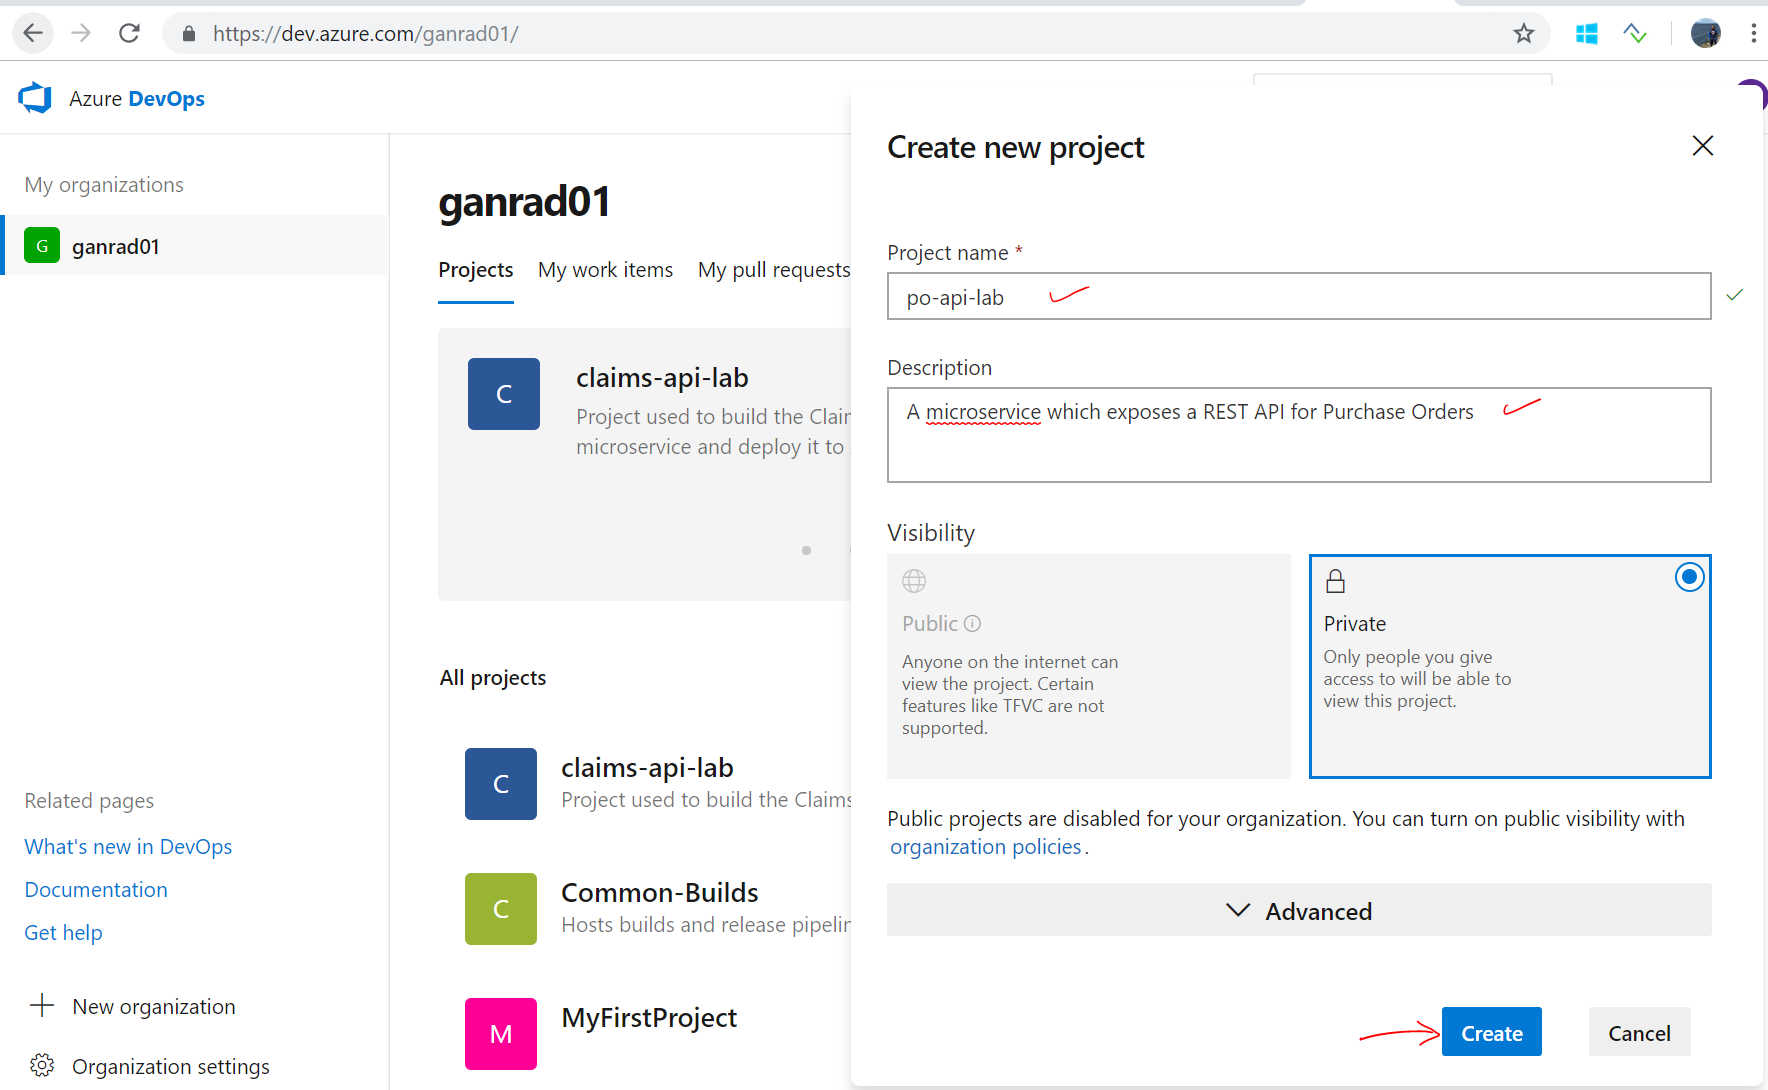1768x1090 pixels.
Task: Click the All projects heading
Action: (x=493, y=678)
